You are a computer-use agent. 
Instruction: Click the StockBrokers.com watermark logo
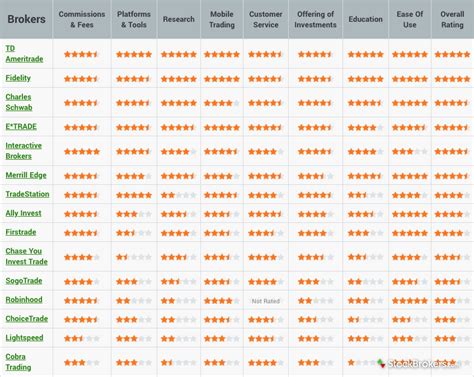418,363
